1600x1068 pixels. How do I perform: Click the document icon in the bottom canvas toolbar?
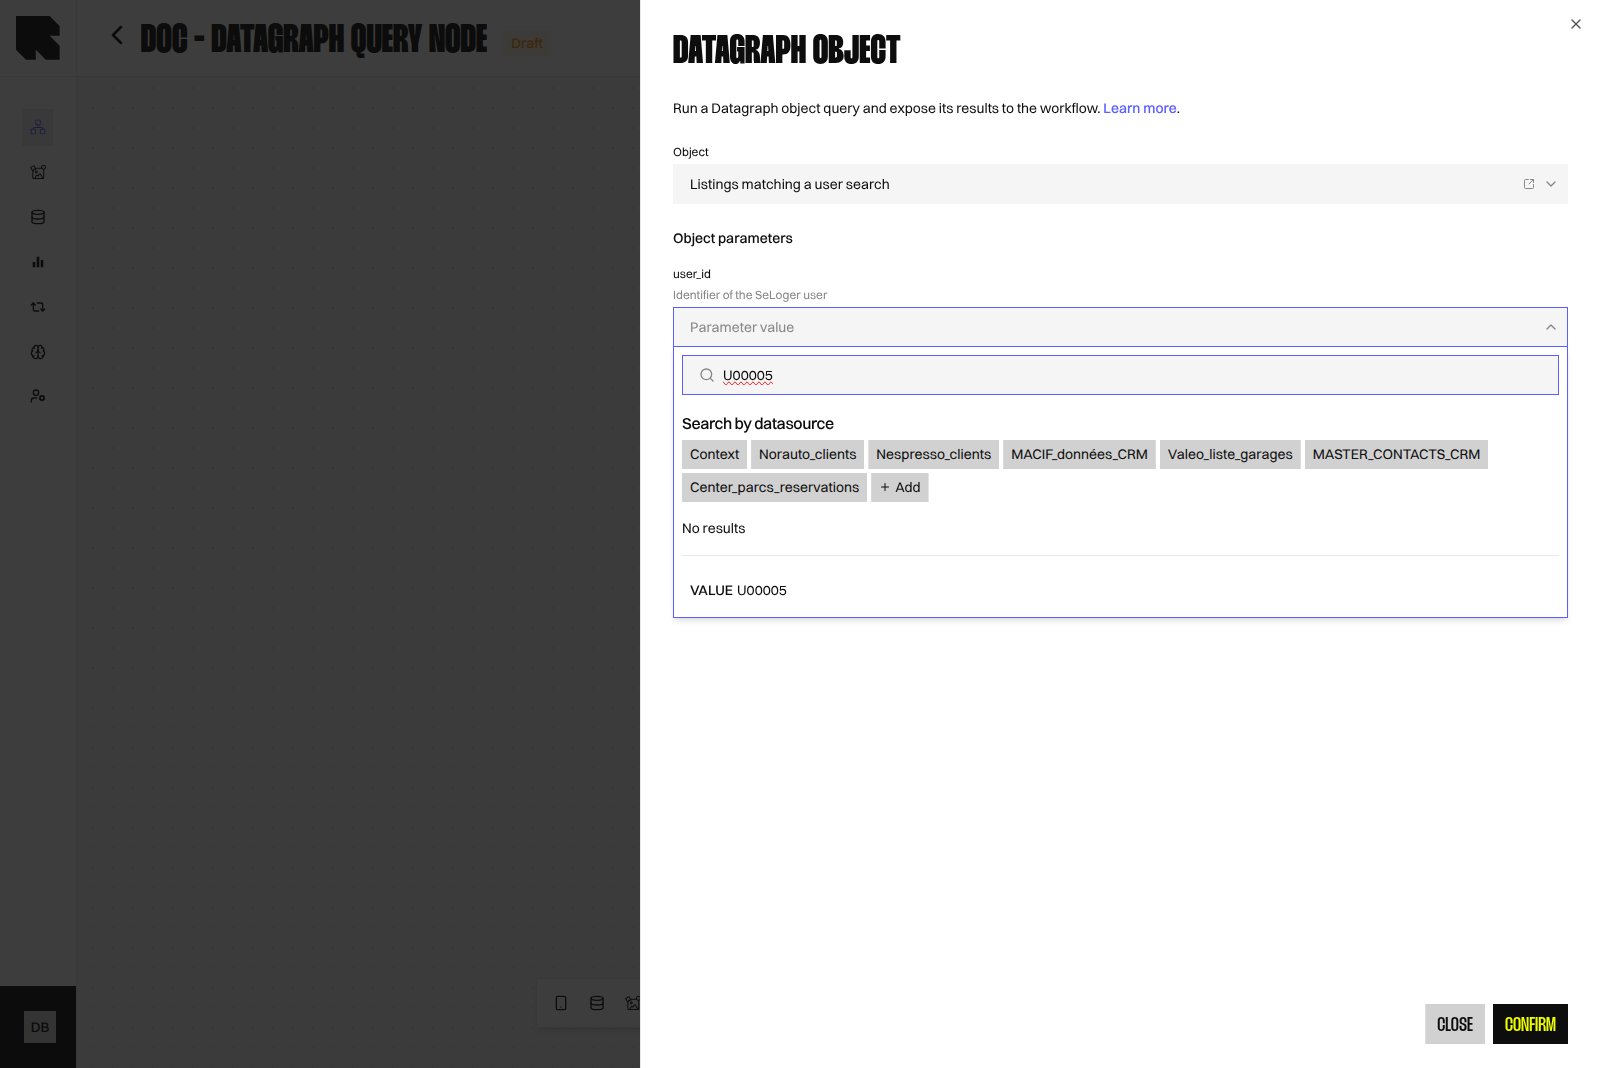(561, 1003)
